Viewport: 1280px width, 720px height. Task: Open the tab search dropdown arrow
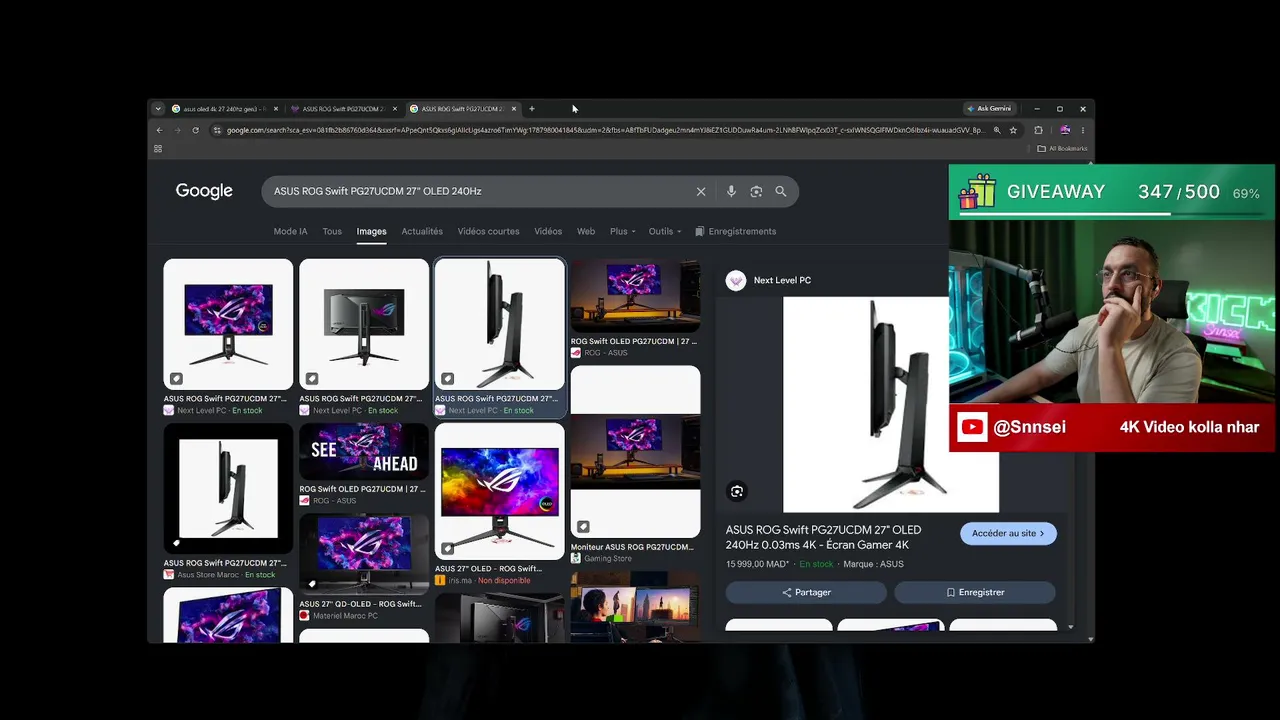point(158,108)
